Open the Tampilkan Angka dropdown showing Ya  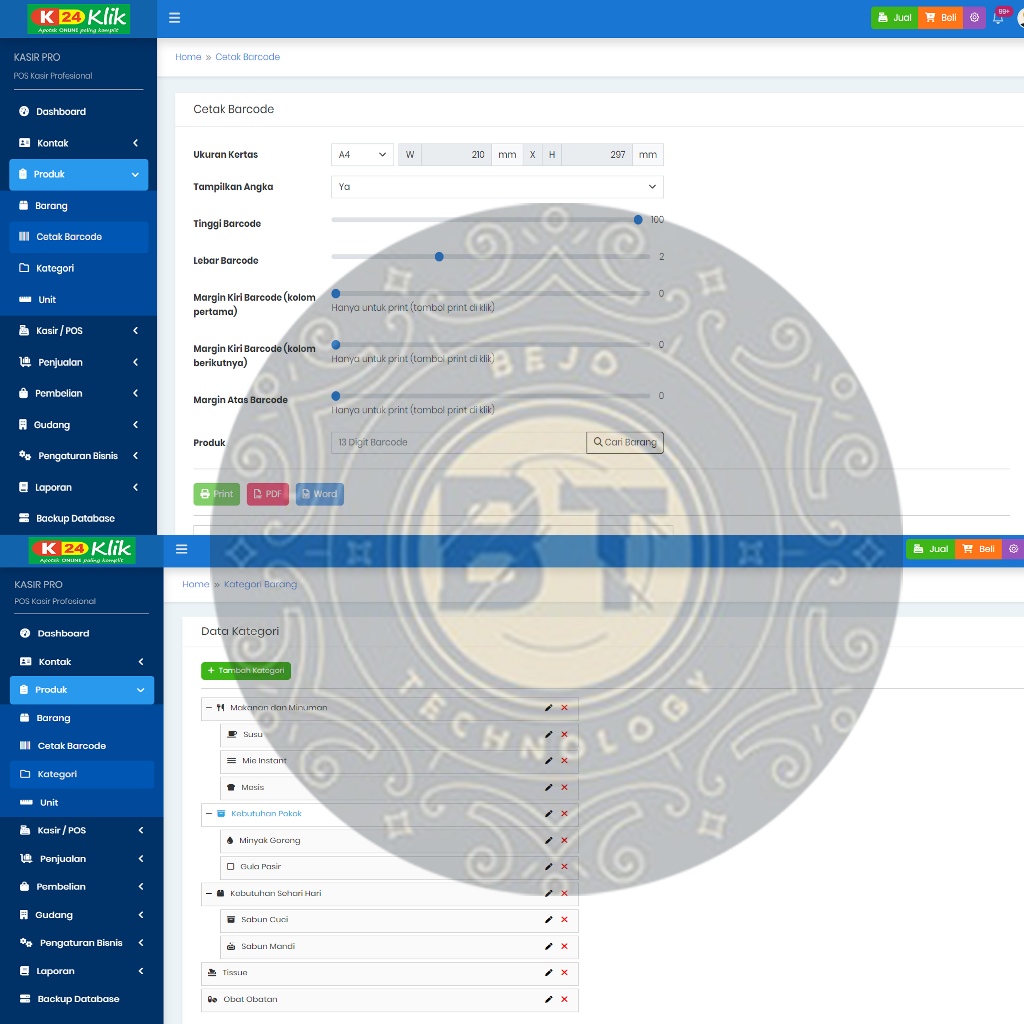(x=497, y=187)
